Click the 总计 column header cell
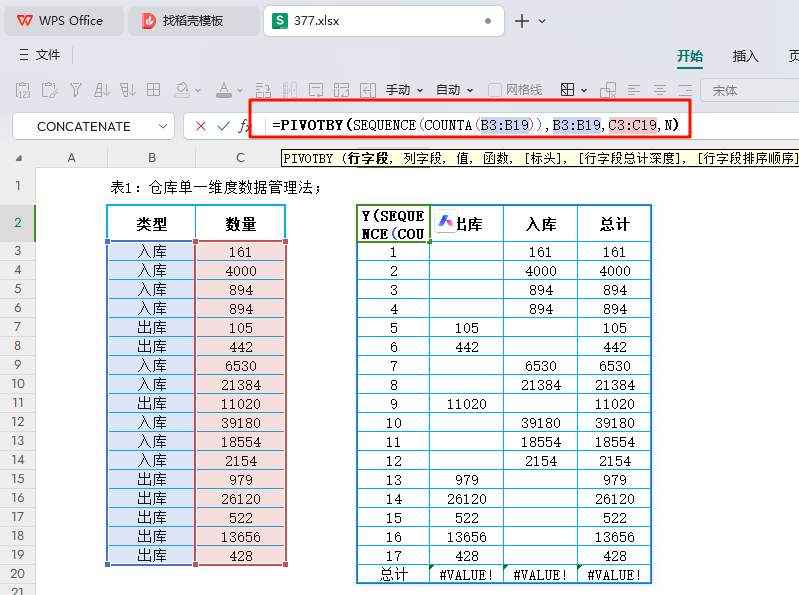The image size is (799, 595). (615, 224)
